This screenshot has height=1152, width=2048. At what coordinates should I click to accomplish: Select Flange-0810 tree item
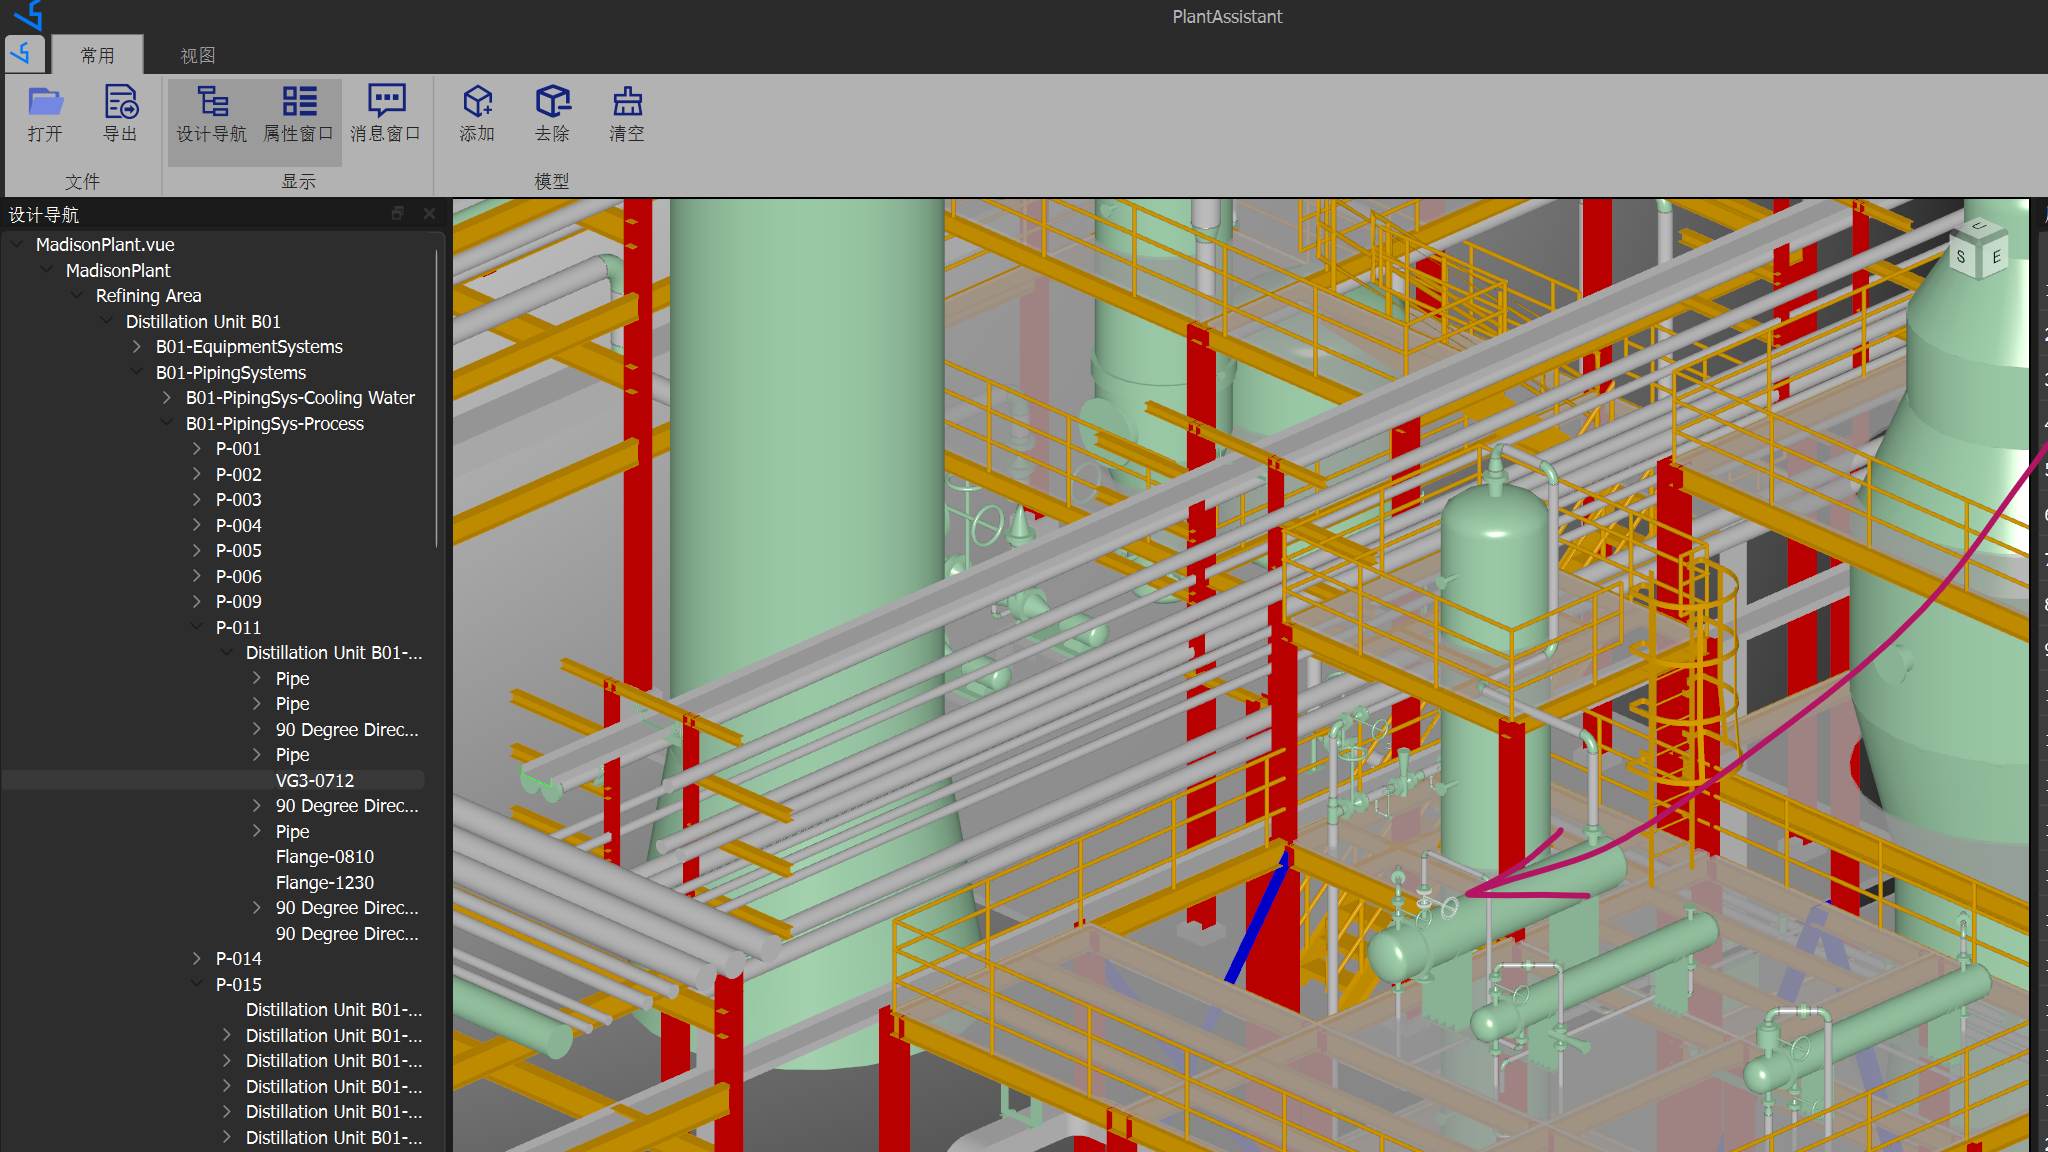[324, 857]
